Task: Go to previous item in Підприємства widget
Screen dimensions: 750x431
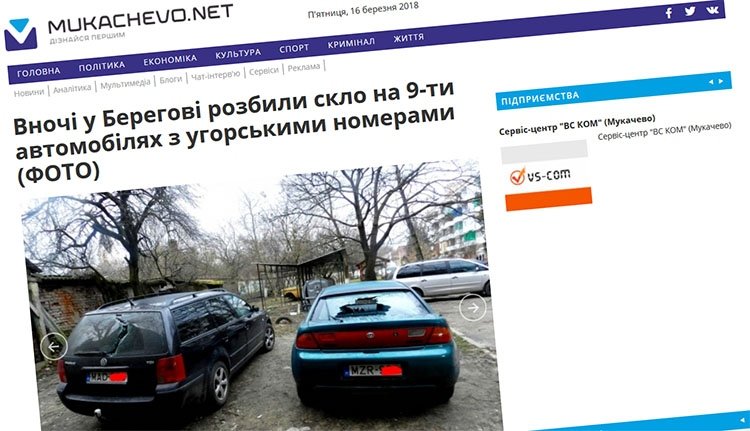Action: [x=710, y=82]
